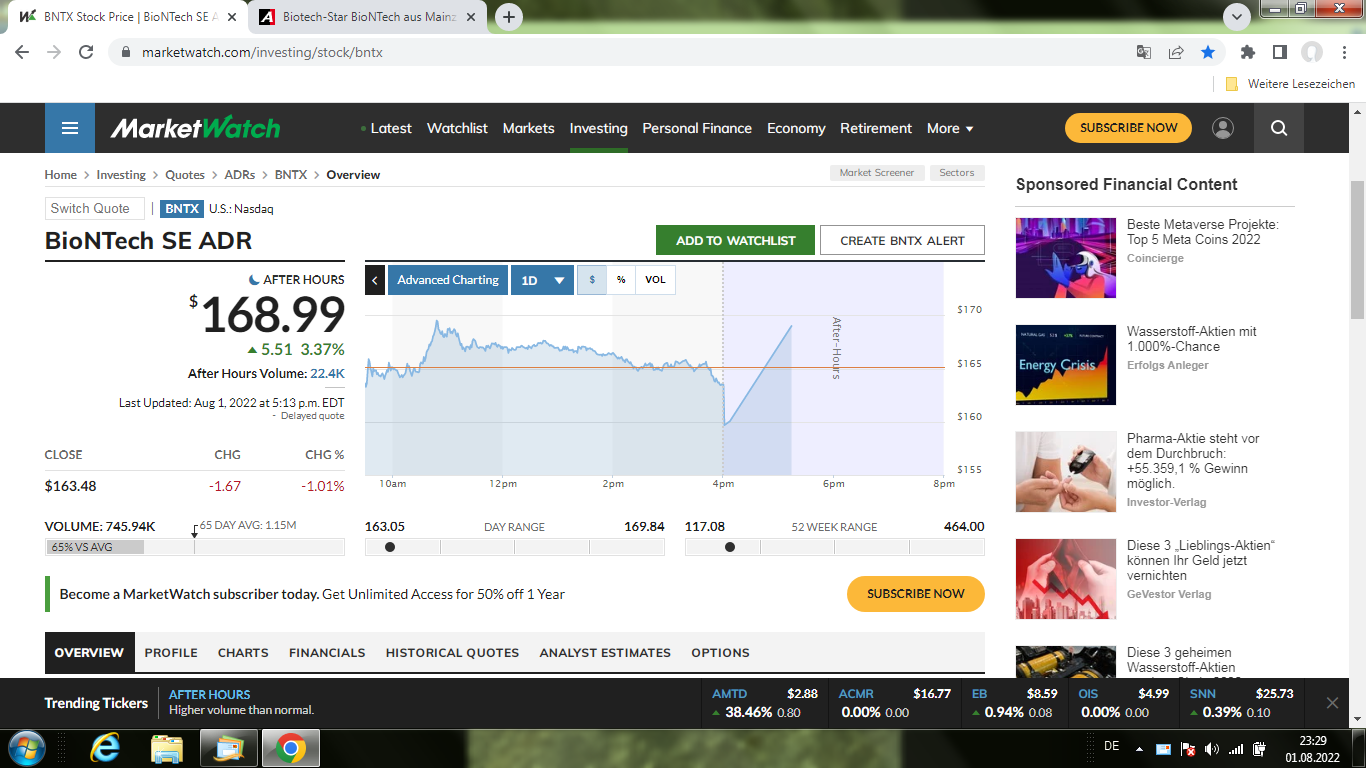Viewport: 1366px width, 768px height.
Task: Expand the More navigation dropdown
Action: 950,128
